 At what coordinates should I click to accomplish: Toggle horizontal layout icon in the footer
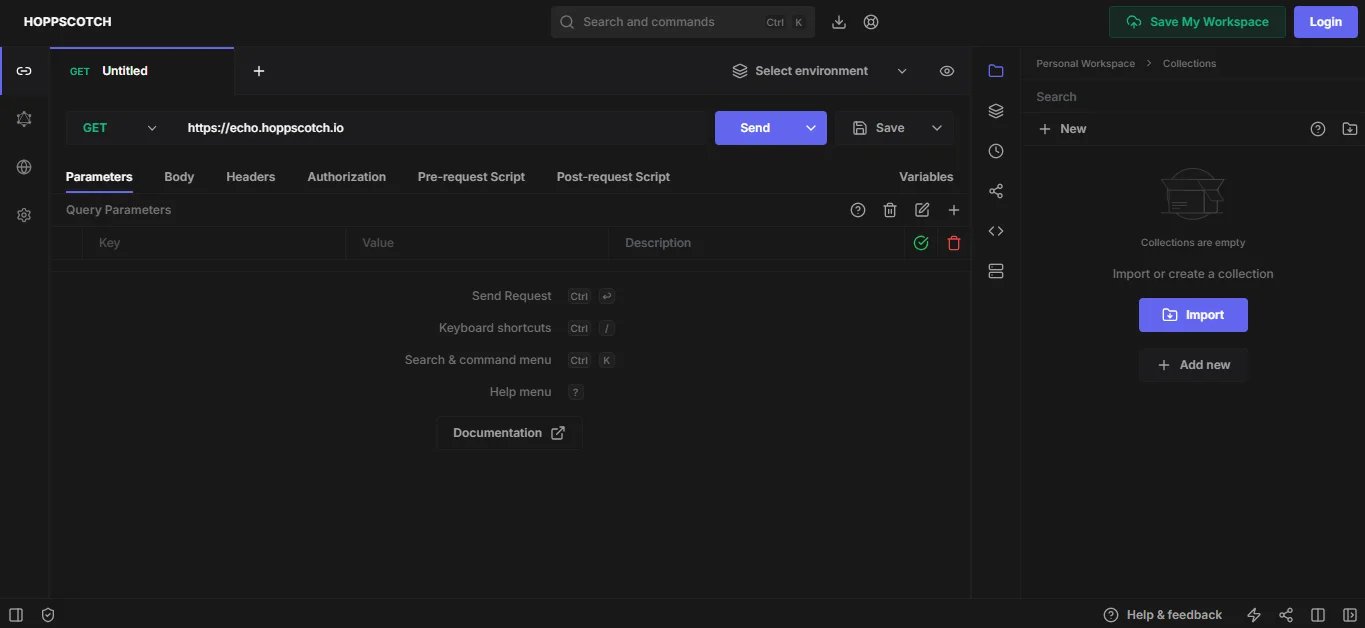click(1318, 615)
